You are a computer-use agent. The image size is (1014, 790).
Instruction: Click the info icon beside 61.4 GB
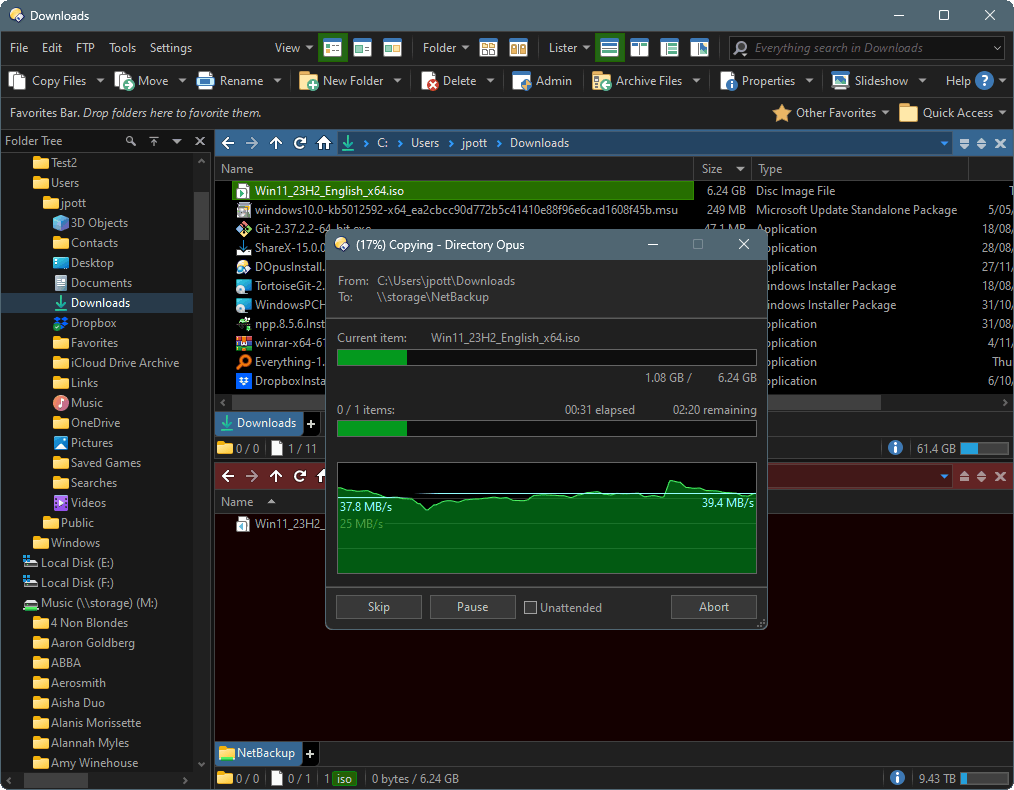click(896, 448)
